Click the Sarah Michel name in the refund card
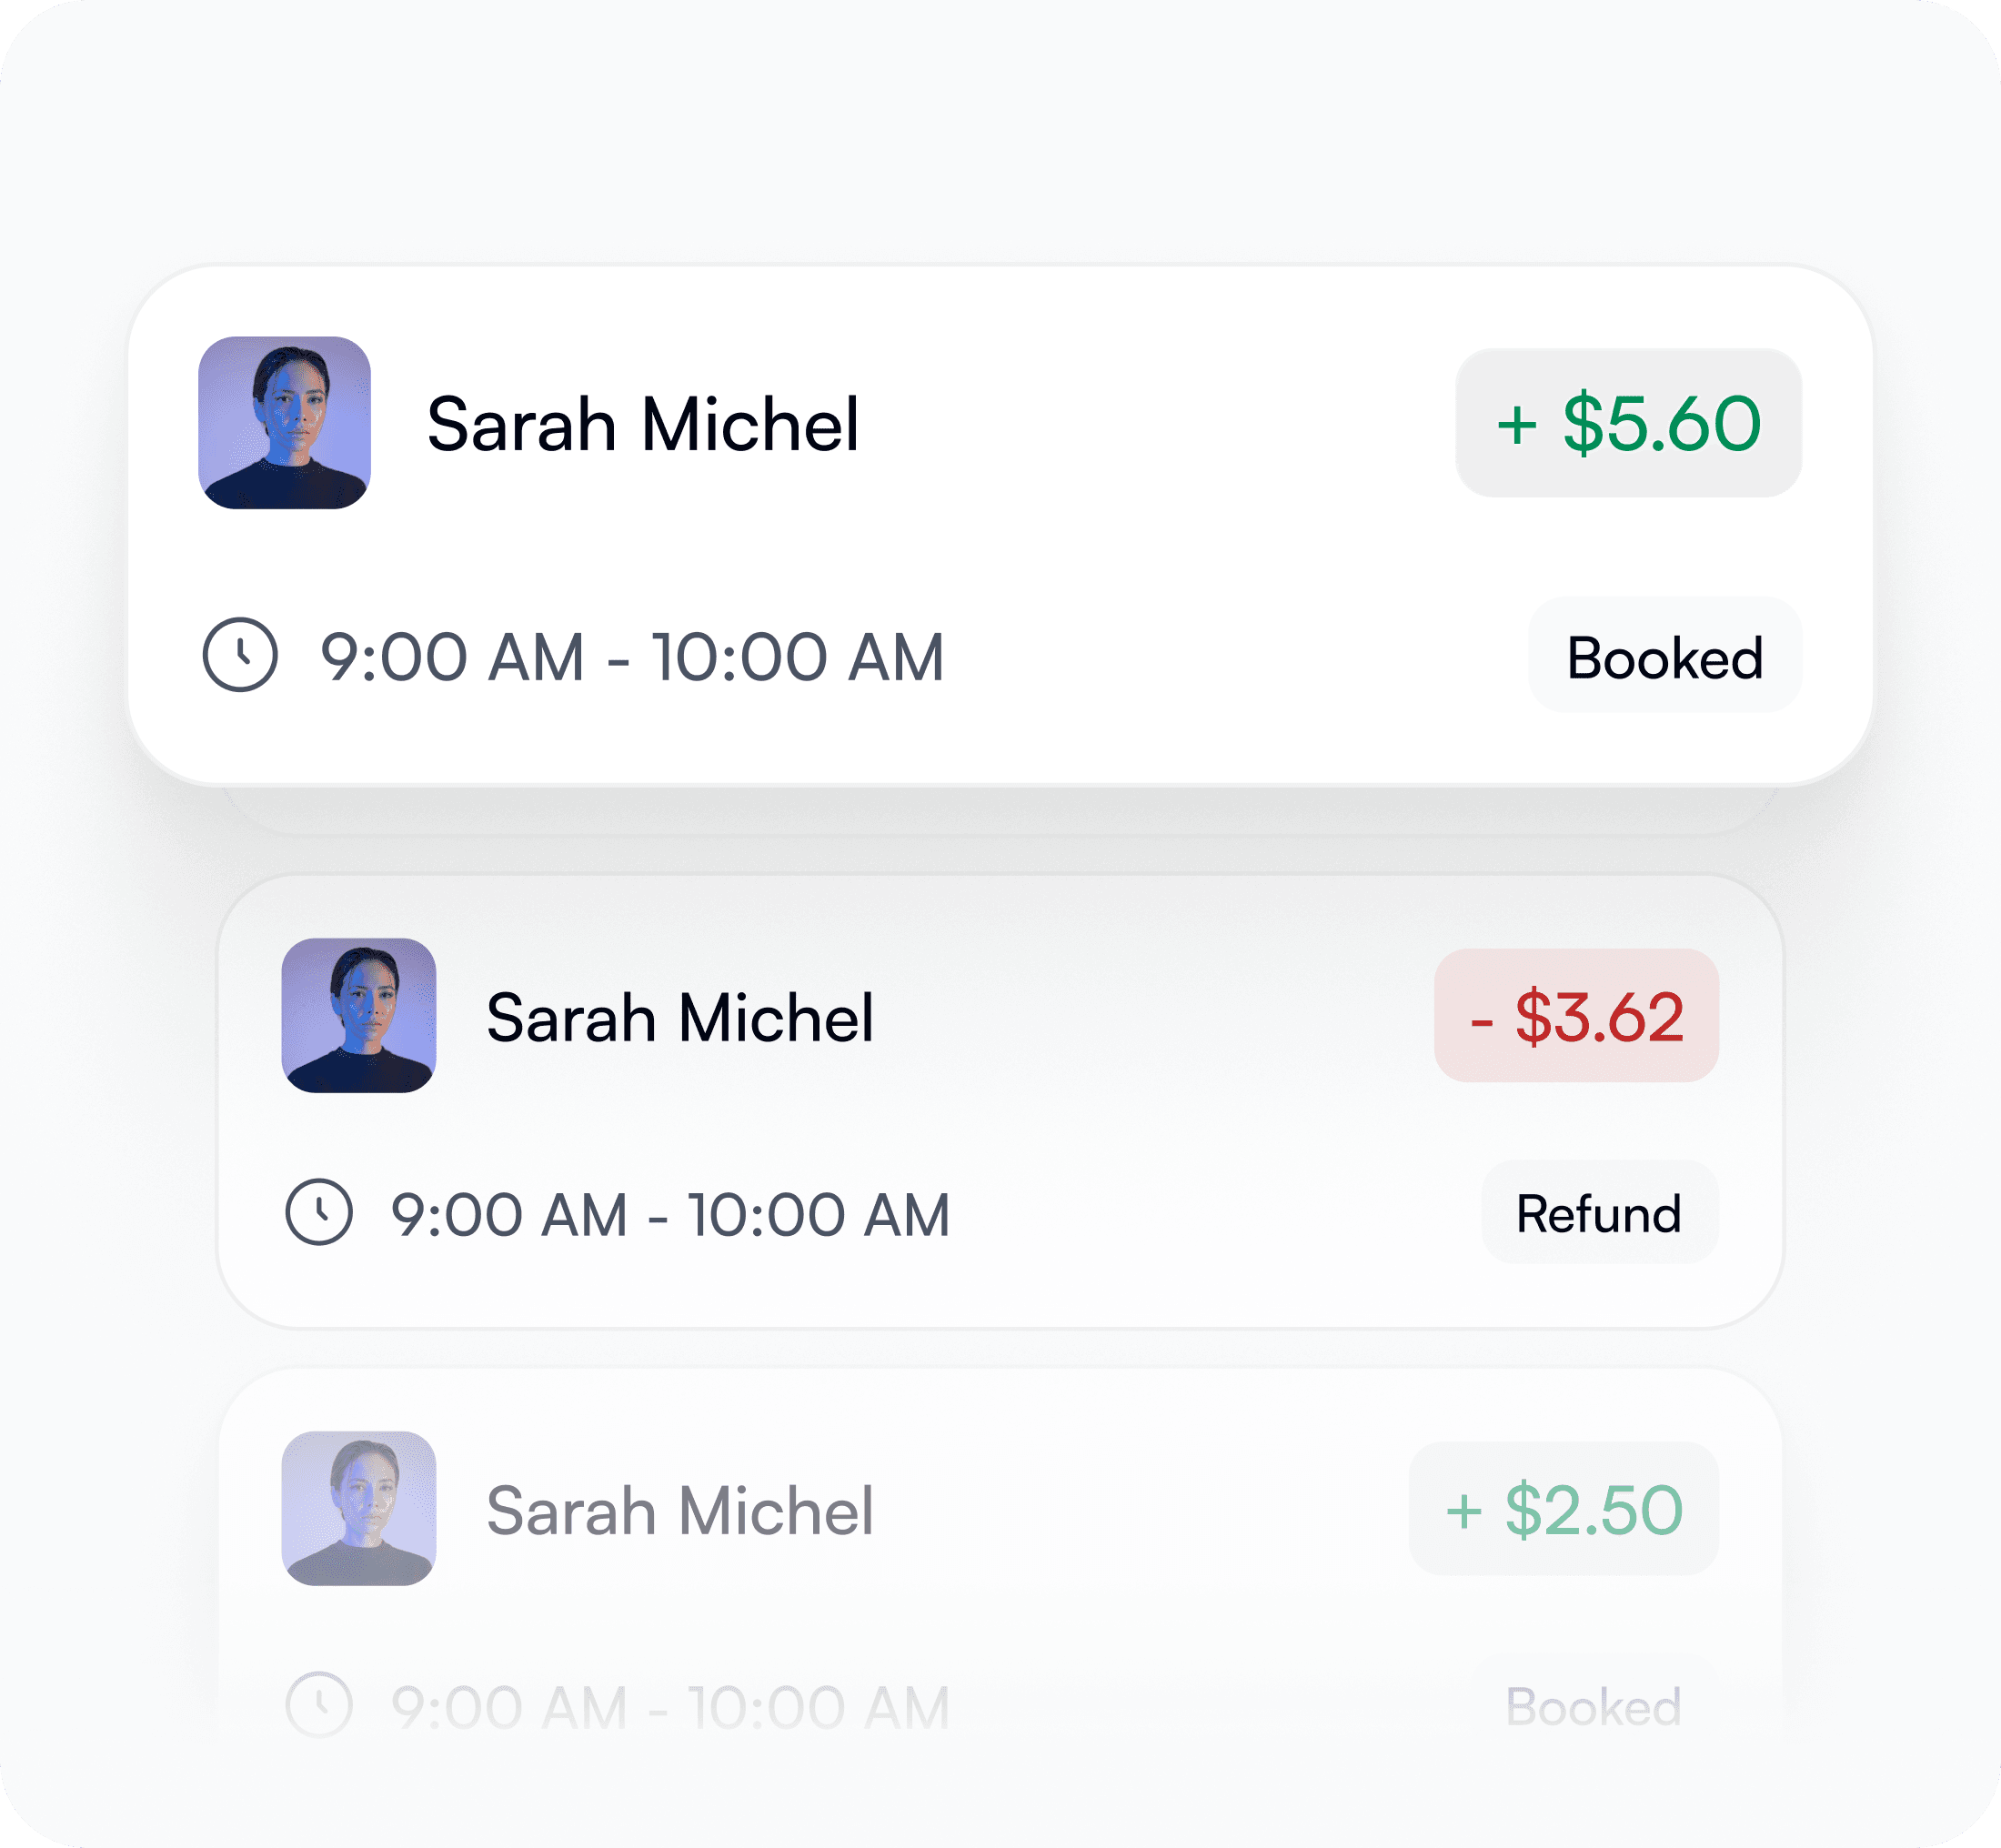 click(x=679, y=1017)
